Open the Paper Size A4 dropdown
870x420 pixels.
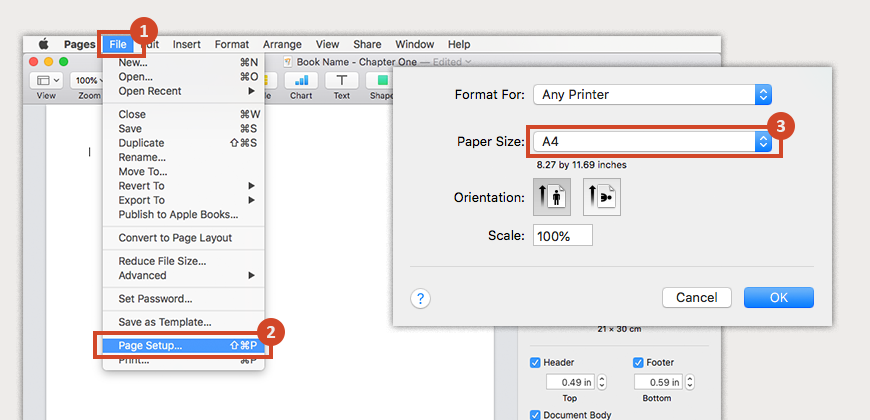(652, 142)
